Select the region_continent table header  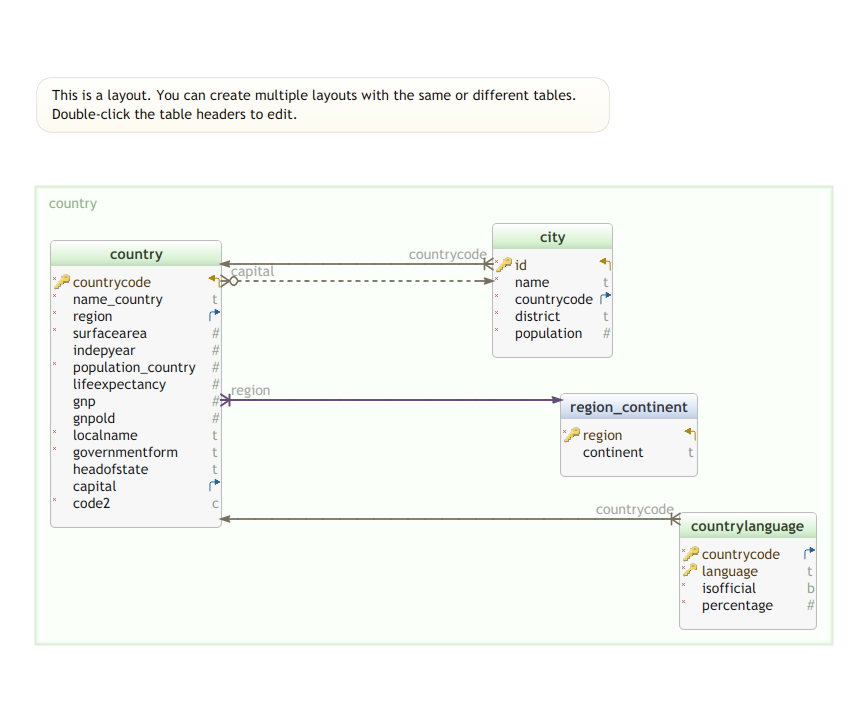pyautogui.click(x=628, y=407)
